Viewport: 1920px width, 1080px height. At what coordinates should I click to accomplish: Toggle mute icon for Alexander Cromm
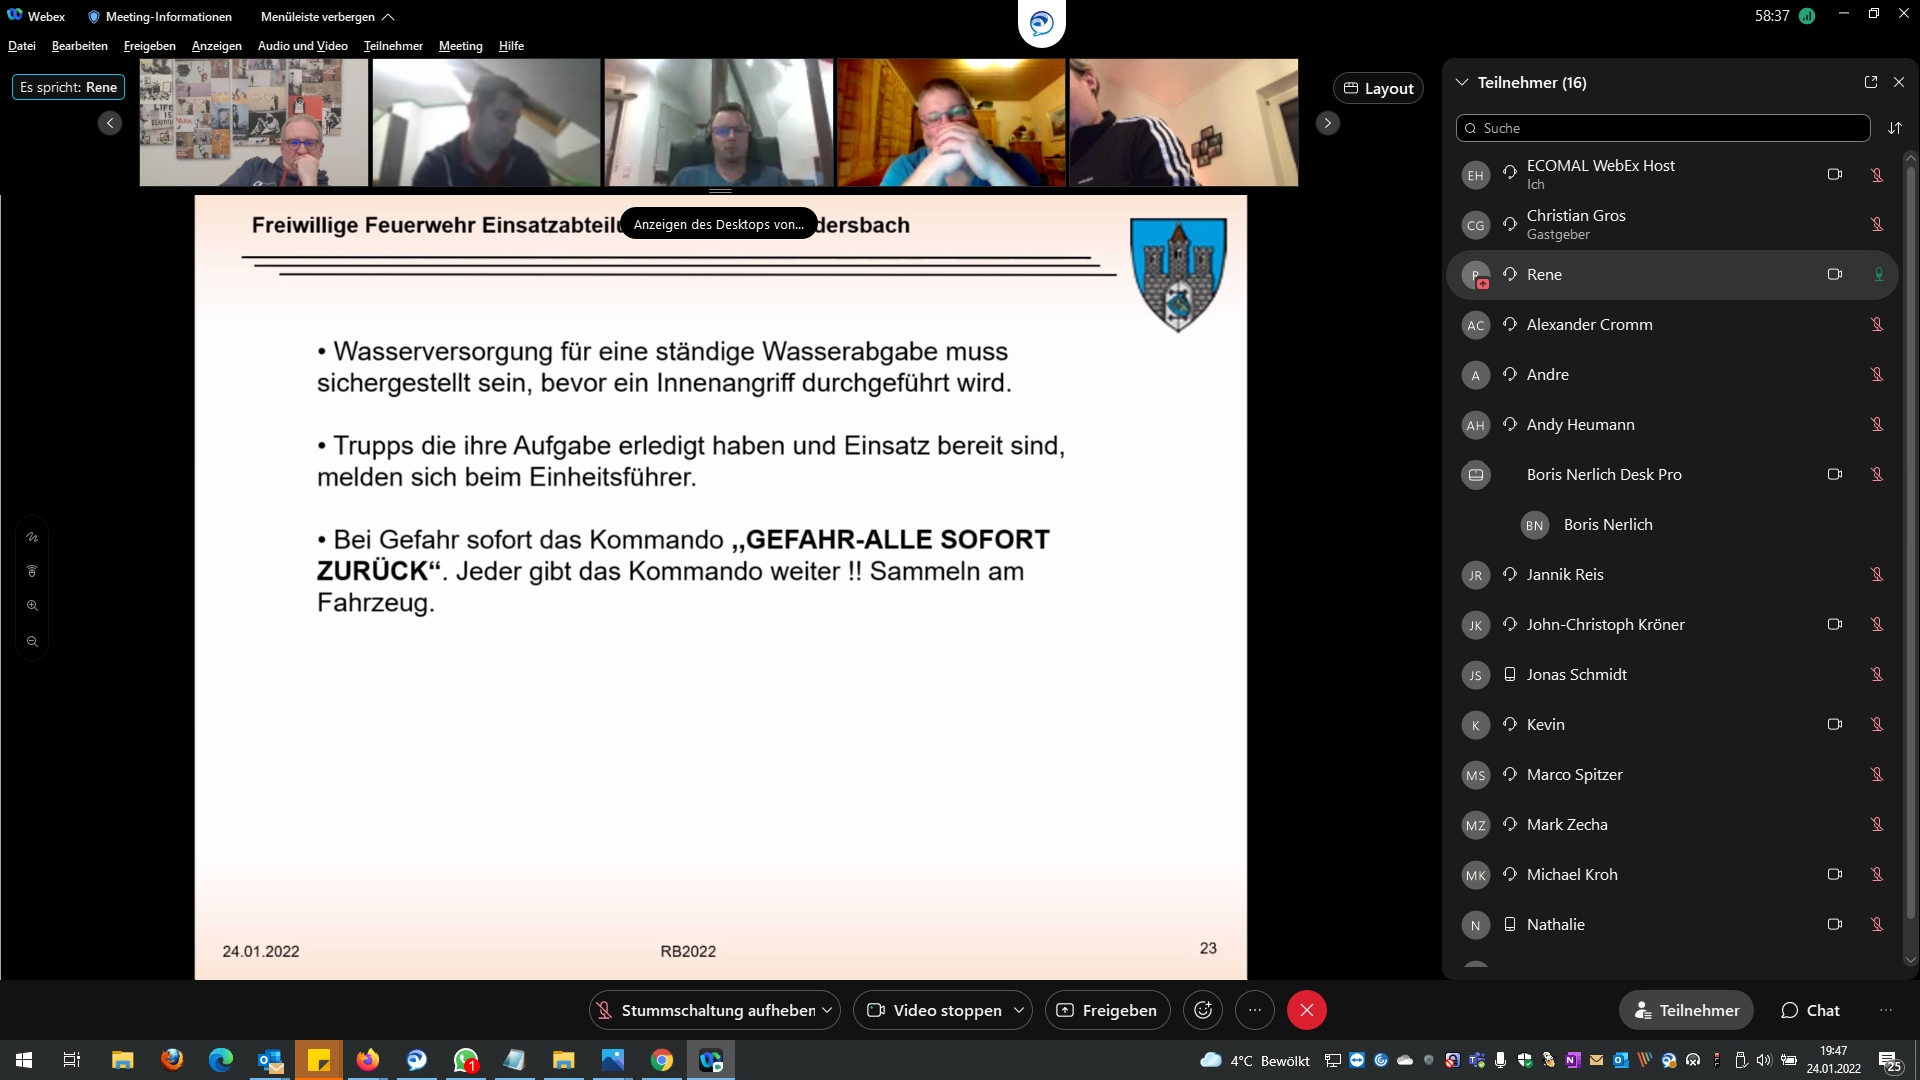pos(1877,324)
